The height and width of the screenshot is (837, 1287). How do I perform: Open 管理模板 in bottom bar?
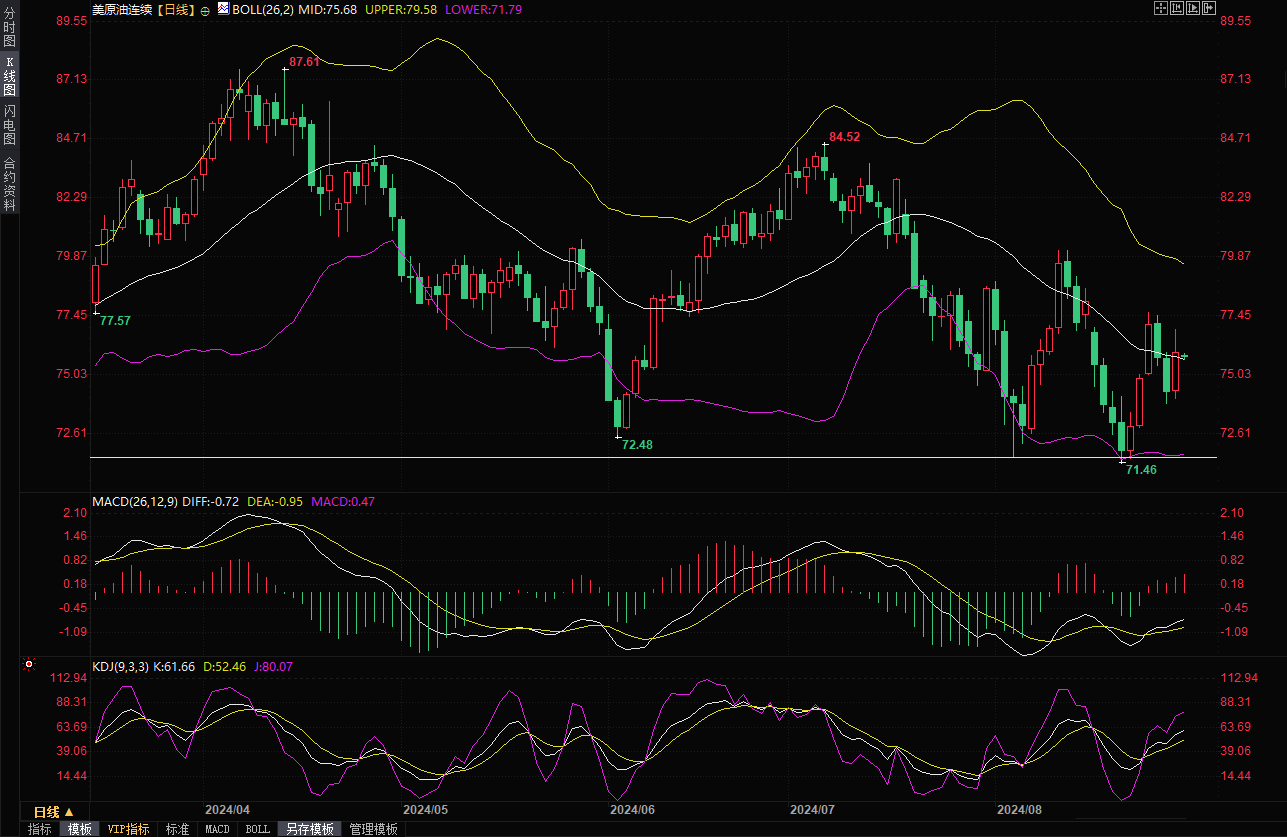click(373, 829)
